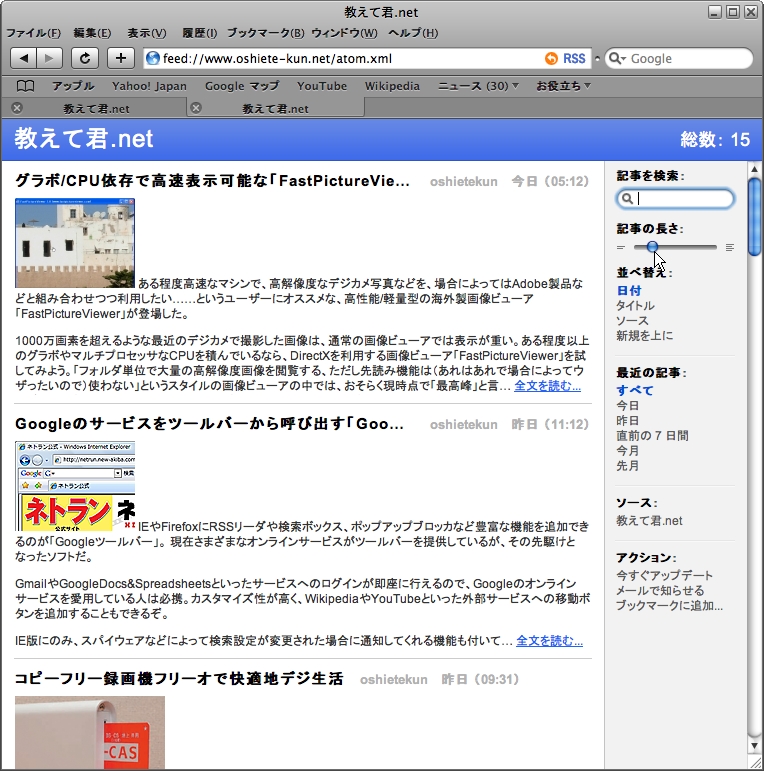Select the 教えて君.net source

649,521
